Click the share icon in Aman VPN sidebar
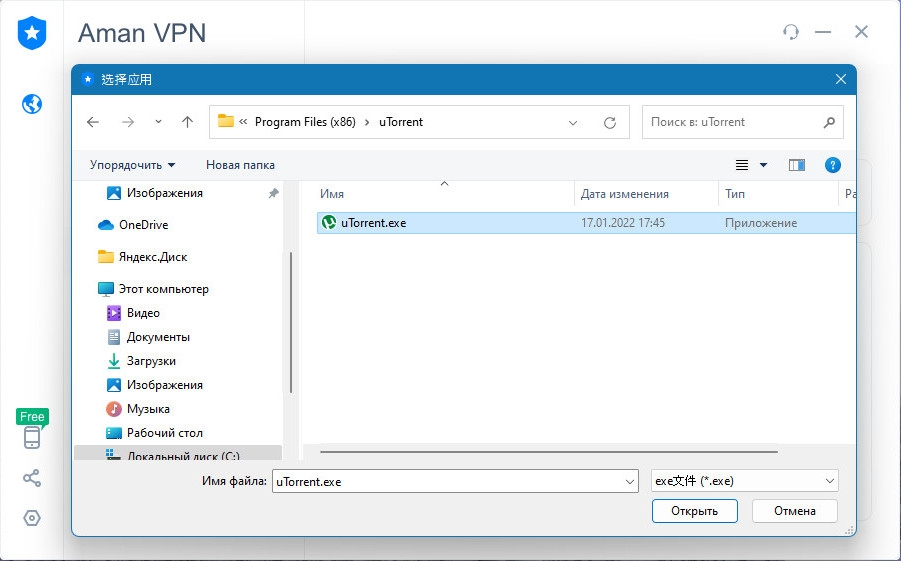Screen dimensions: 901x561 tap(32, 478)
